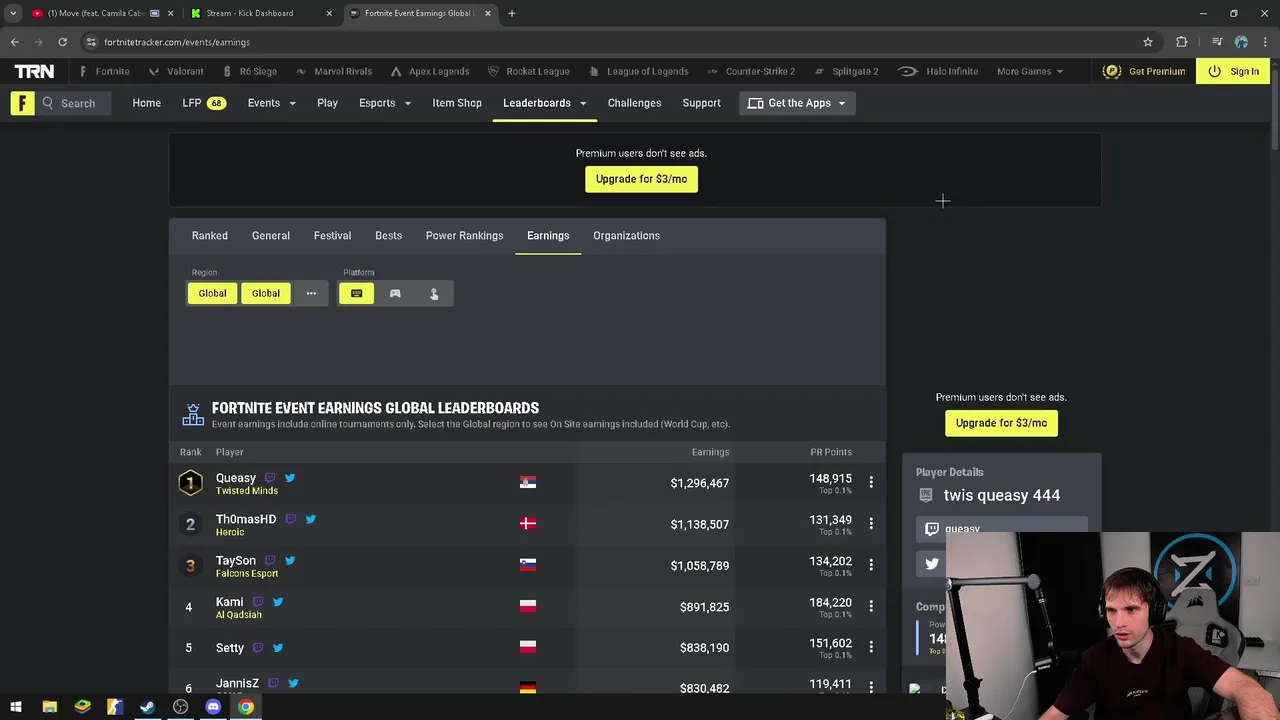Switch to the Organizations tab
1280x720 pixels.
(626, 235)
